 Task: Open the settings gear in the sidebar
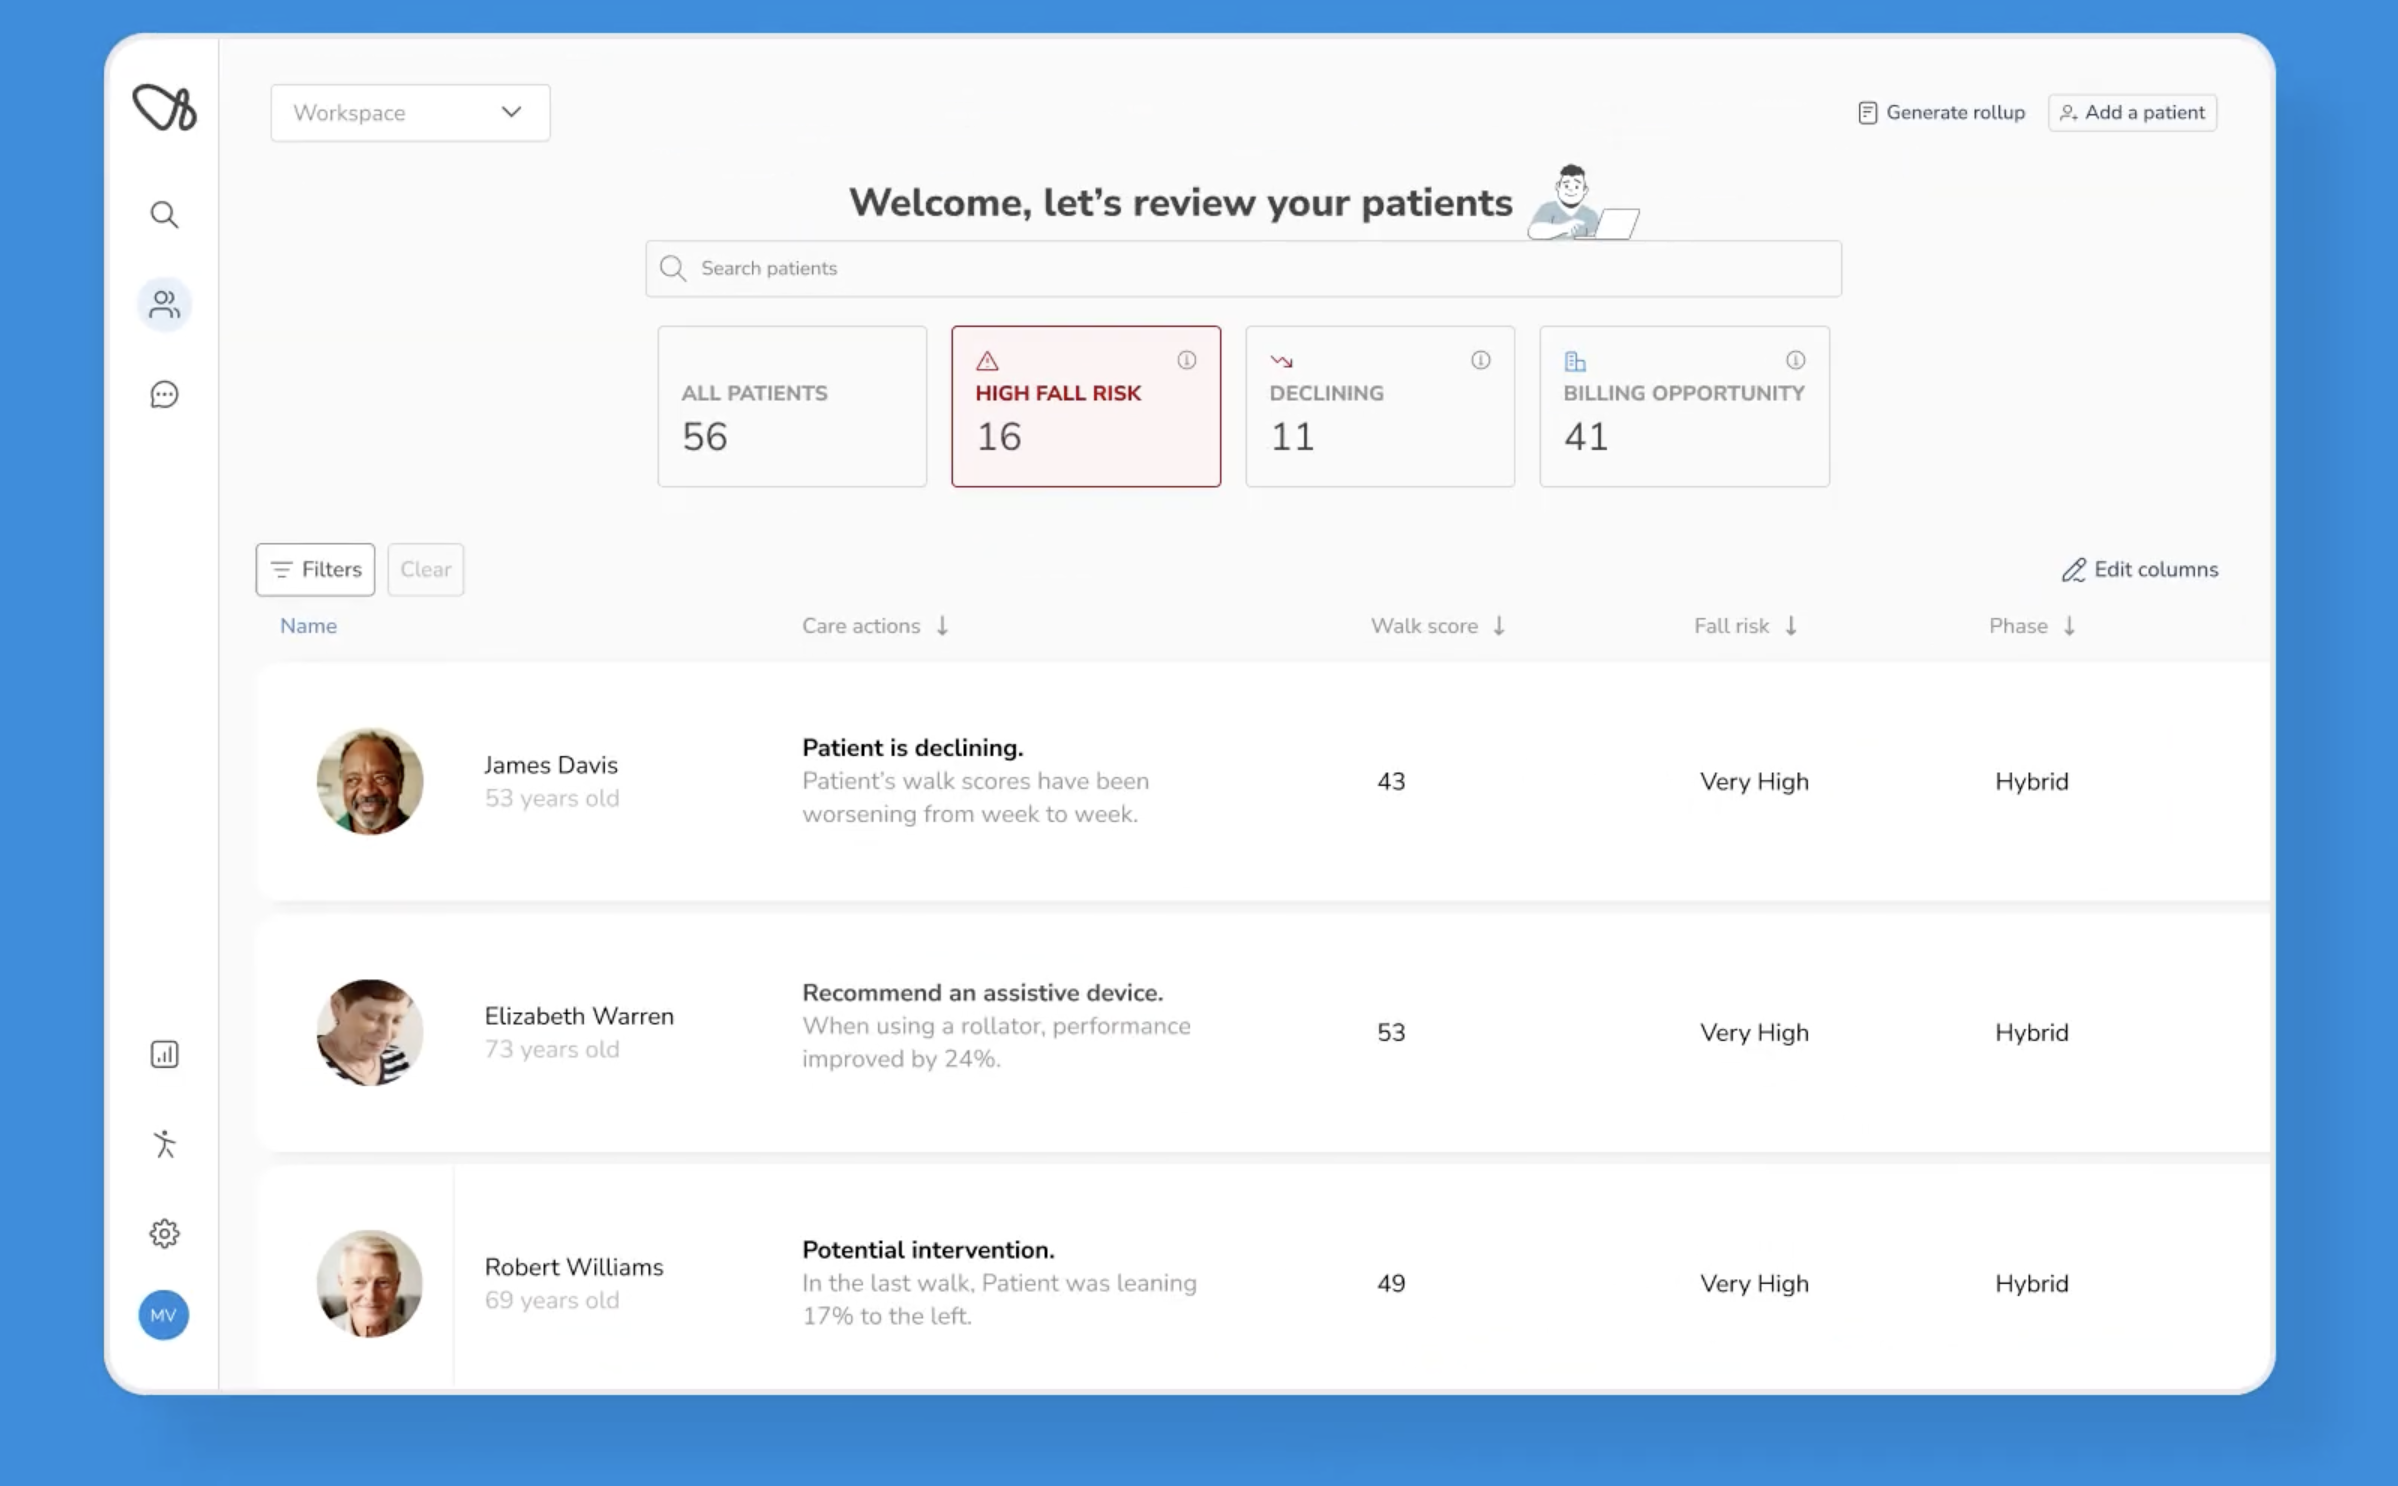[164, 1233]
